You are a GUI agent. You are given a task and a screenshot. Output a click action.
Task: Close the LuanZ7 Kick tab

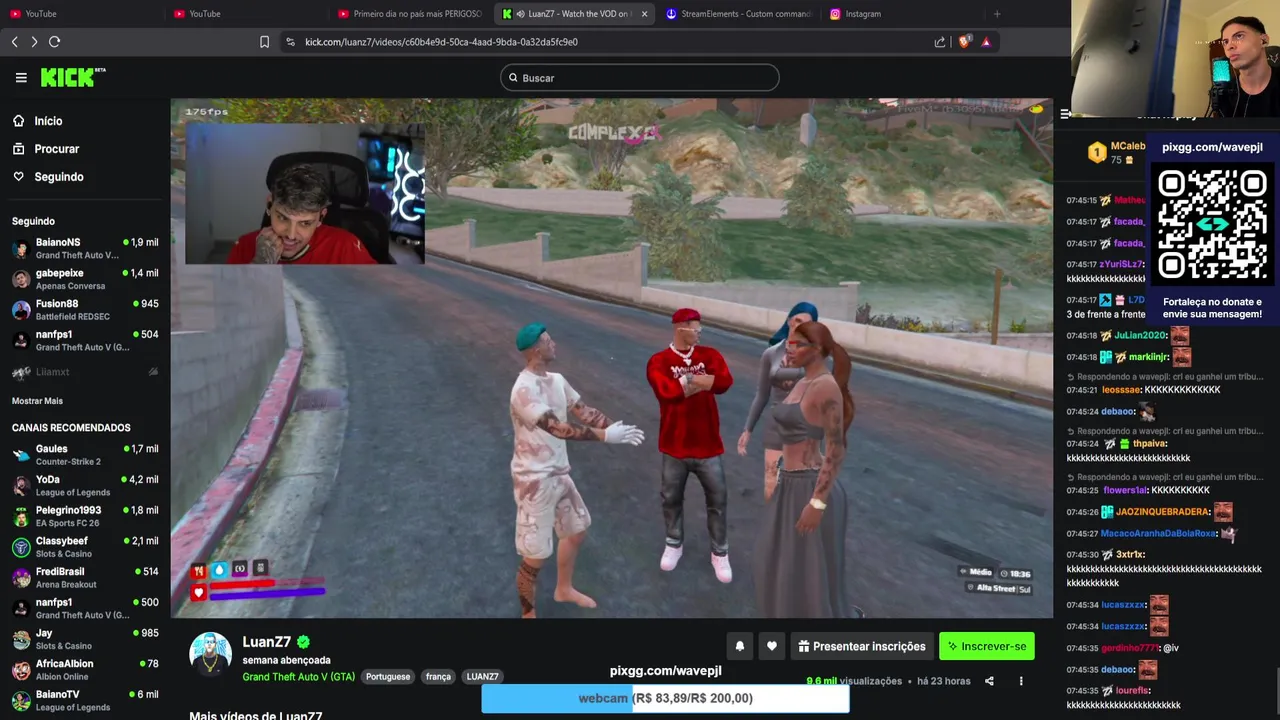(644, 14)
